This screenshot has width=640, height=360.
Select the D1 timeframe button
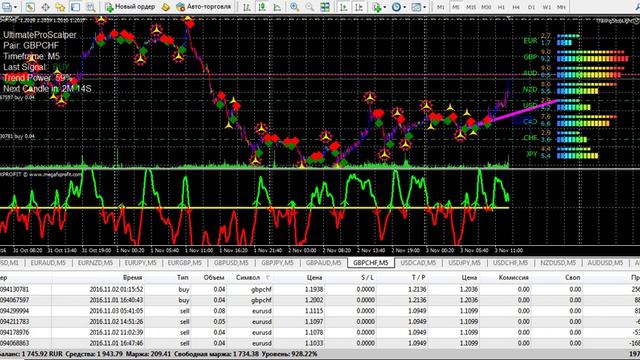click(531, 7)
